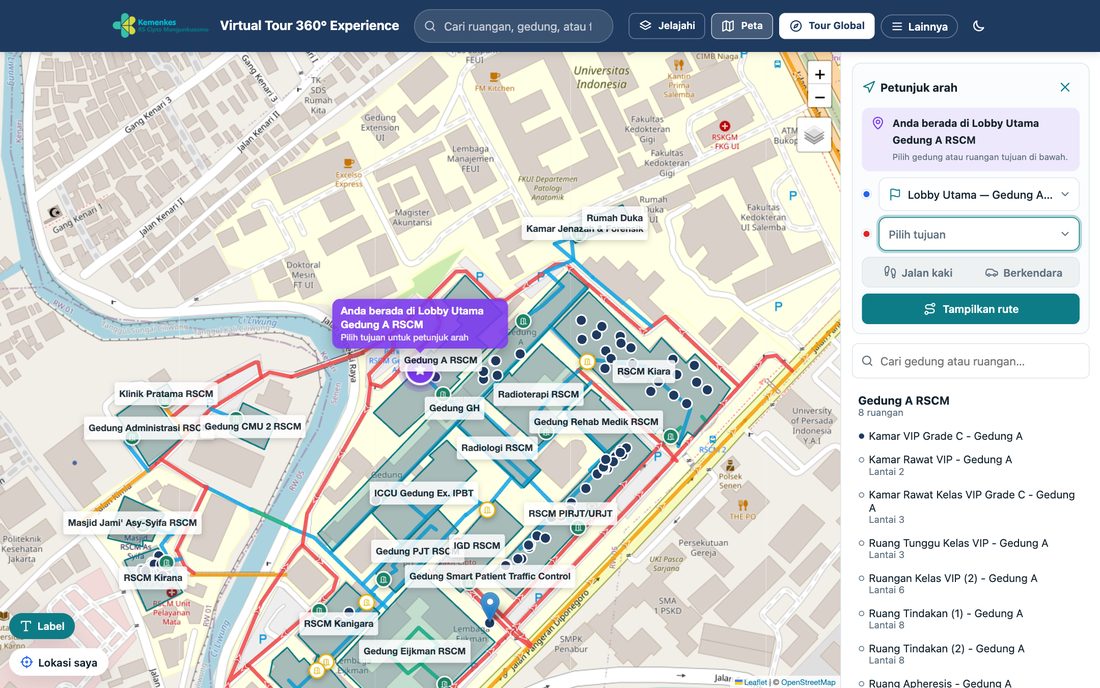The image size is (1100, 688).
Task: Toggle the map Label button
Action: (42, 626)
